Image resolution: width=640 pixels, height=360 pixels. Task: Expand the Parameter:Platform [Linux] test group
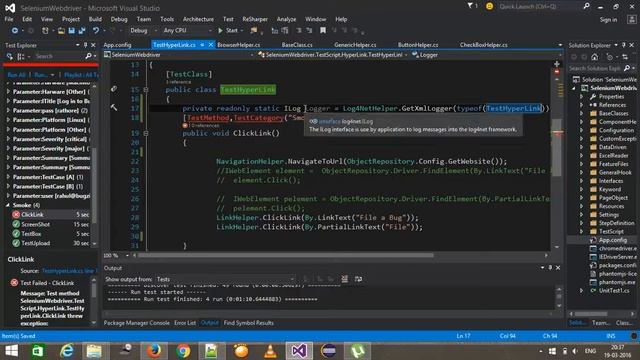point(8,120)
